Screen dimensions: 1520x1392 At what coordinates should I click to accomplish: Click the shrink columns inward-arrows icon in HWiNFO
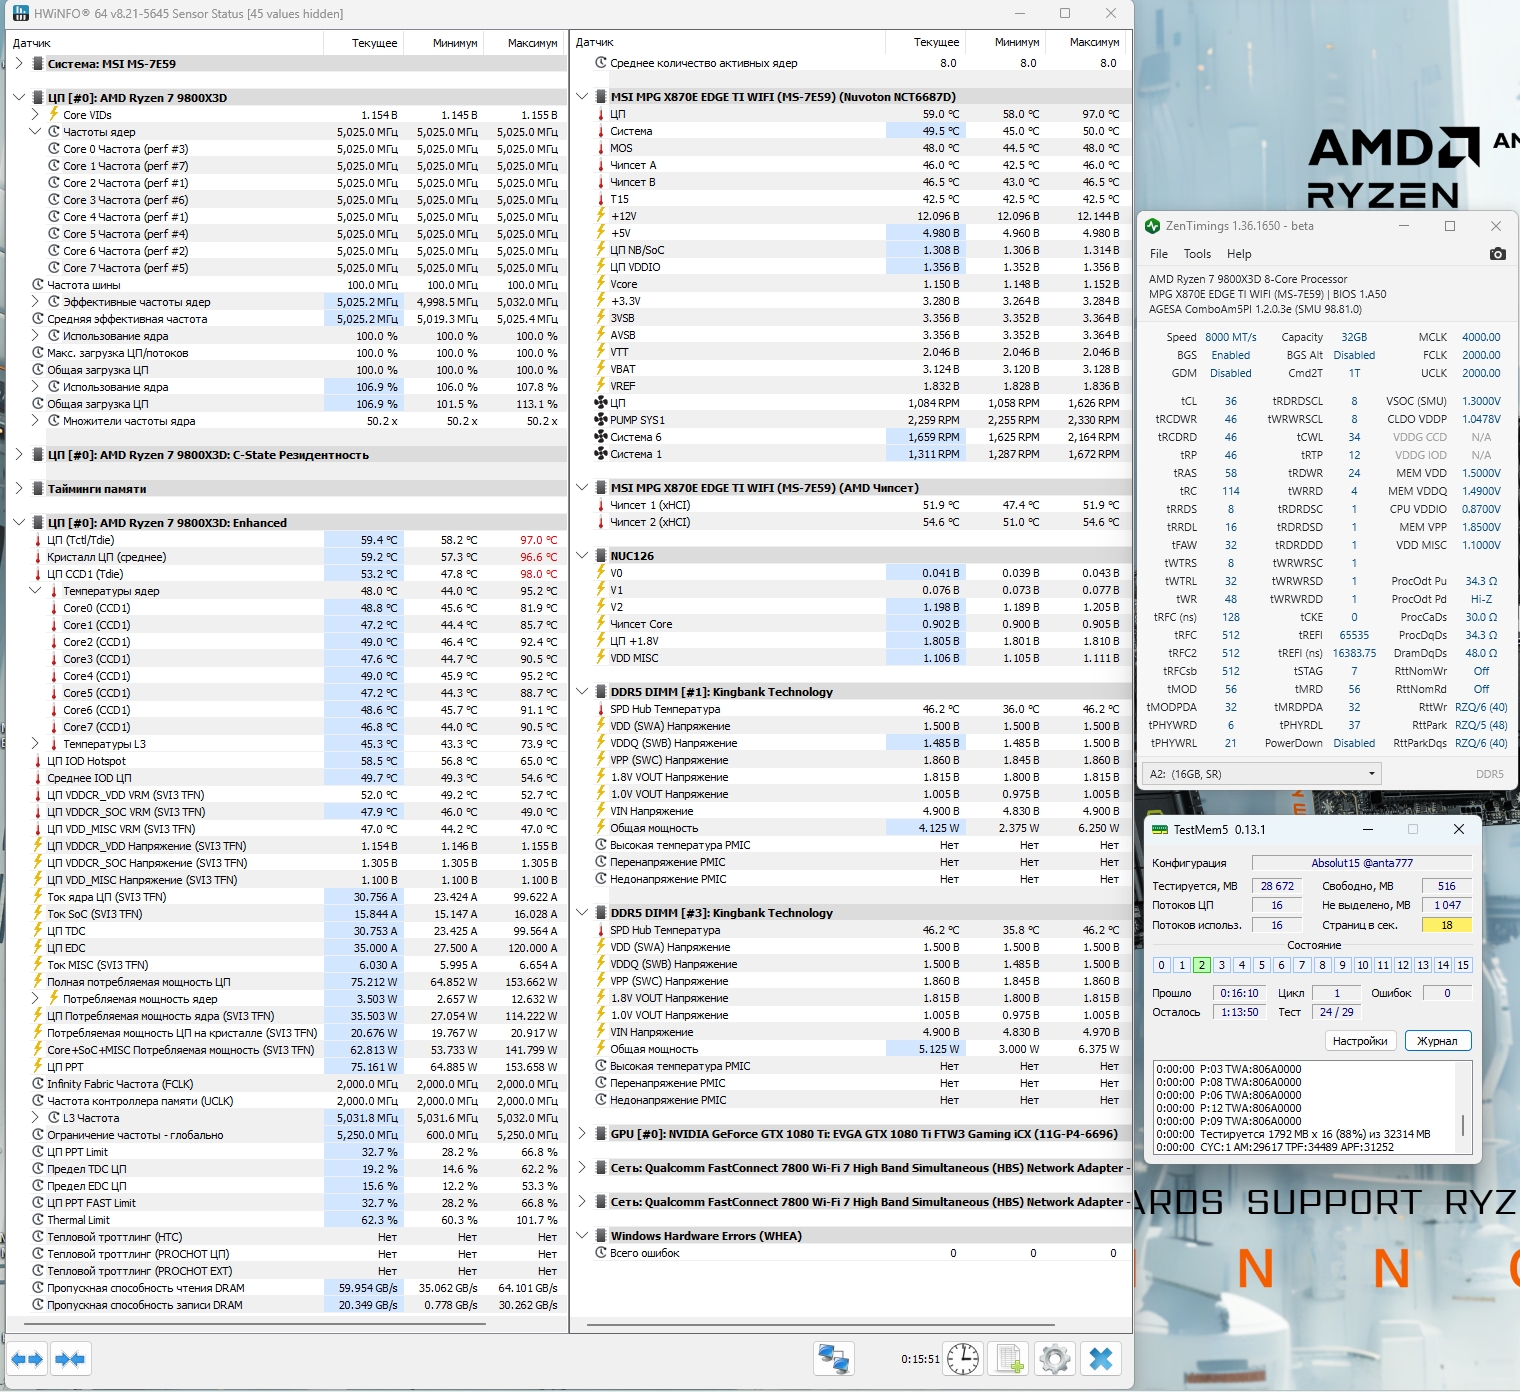tap(70, 1359)
